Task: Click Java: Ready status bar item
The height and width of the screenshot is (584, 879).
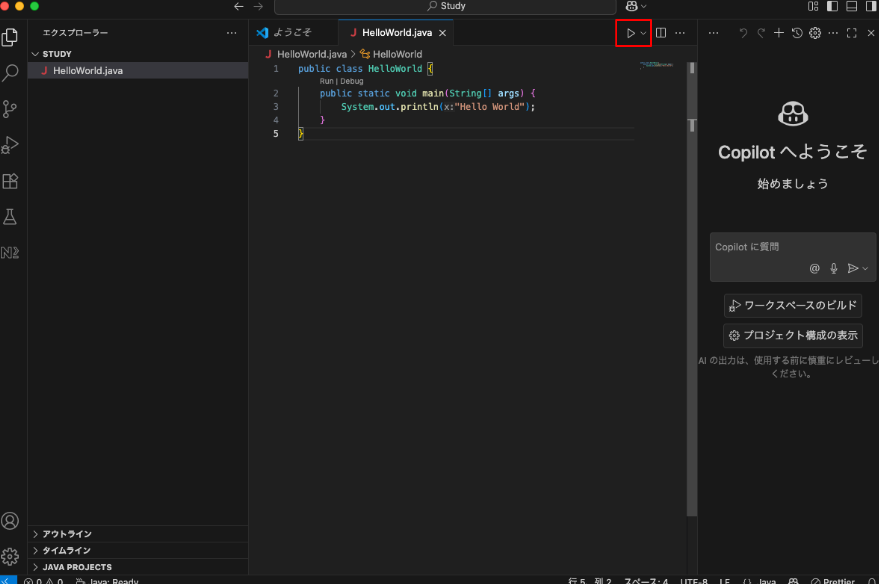Action: [107, 581]
